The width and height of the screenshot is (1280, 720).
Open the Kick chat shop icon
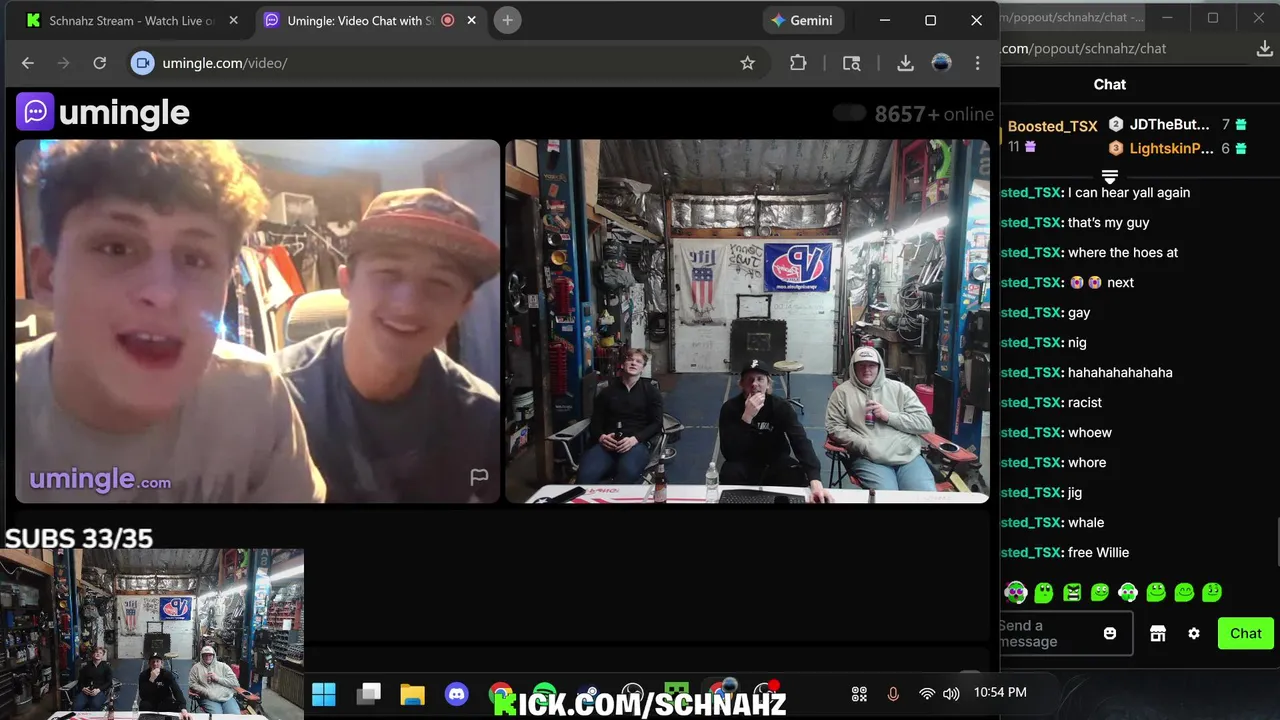(1158, 633)
